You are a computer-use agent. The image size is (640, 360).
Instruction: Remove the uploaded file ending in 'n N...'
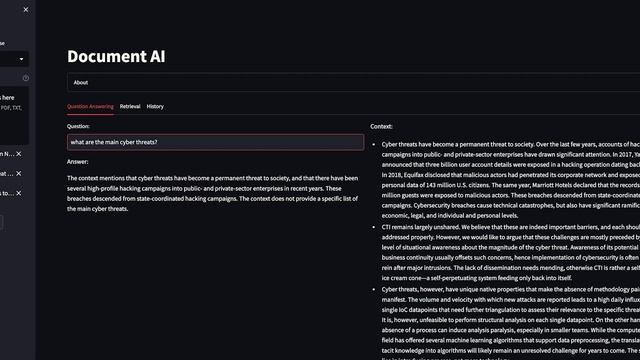[19, 154]
